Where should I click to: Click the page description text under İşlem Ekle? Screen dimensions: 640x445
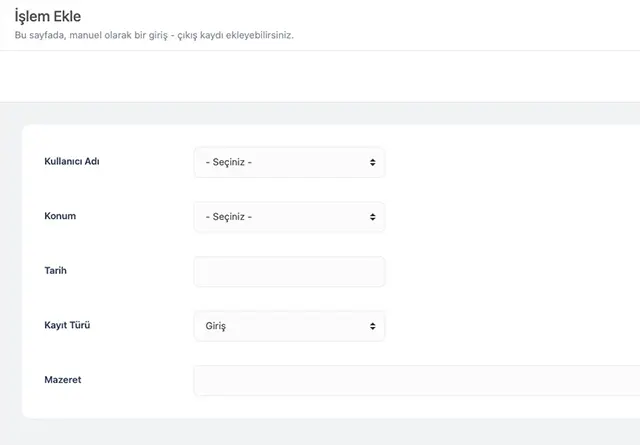coord(154,35)
